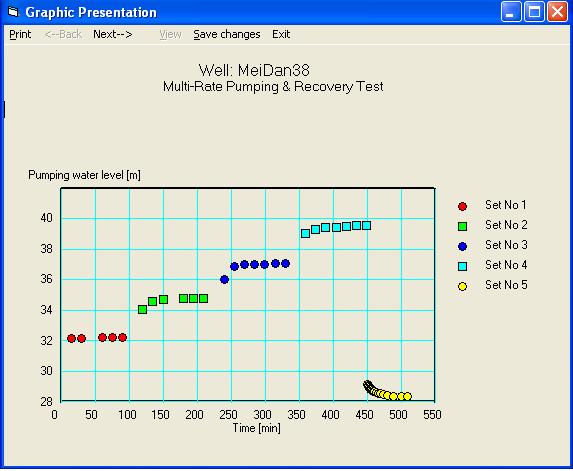Click the last cyan square at 450 minutes
The height and width of the screenshot is (471, 573).
[367, 225]
